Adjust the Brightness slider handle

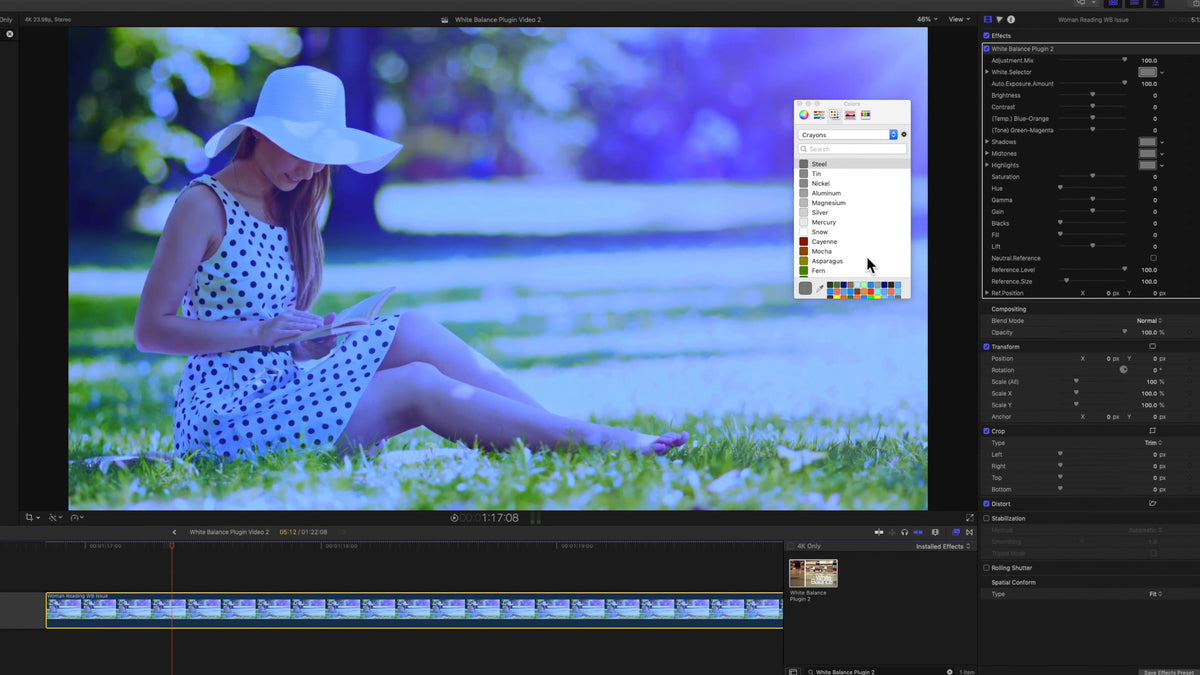coord(1092,95)
